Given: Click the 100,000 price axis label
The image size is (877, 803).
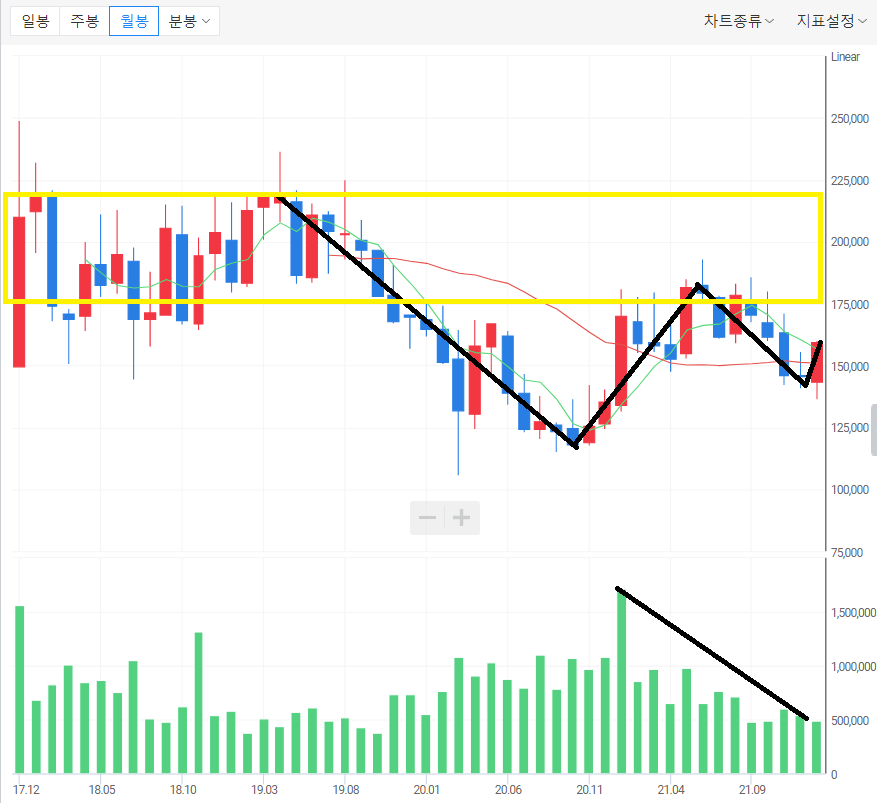Looking at the screenshot, I should (x=850, y=490).
